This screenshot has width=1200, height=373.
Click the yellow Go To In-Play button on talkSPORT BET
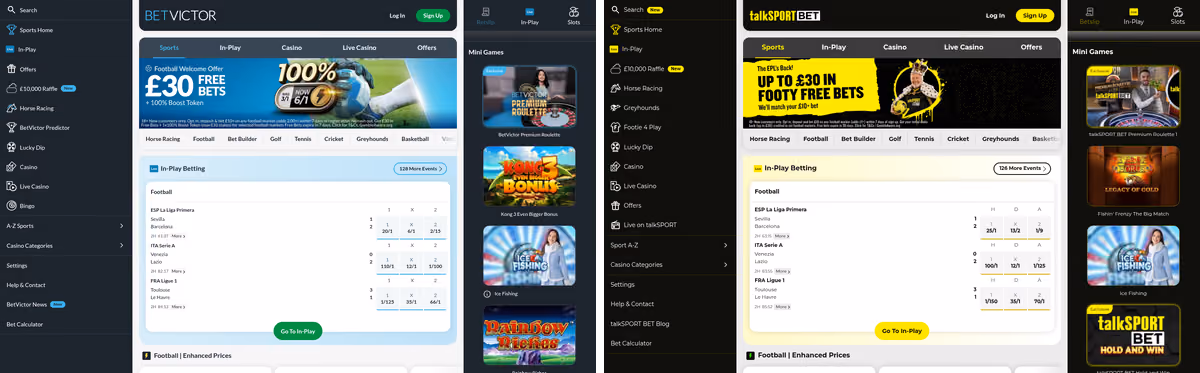coord(902,331)
